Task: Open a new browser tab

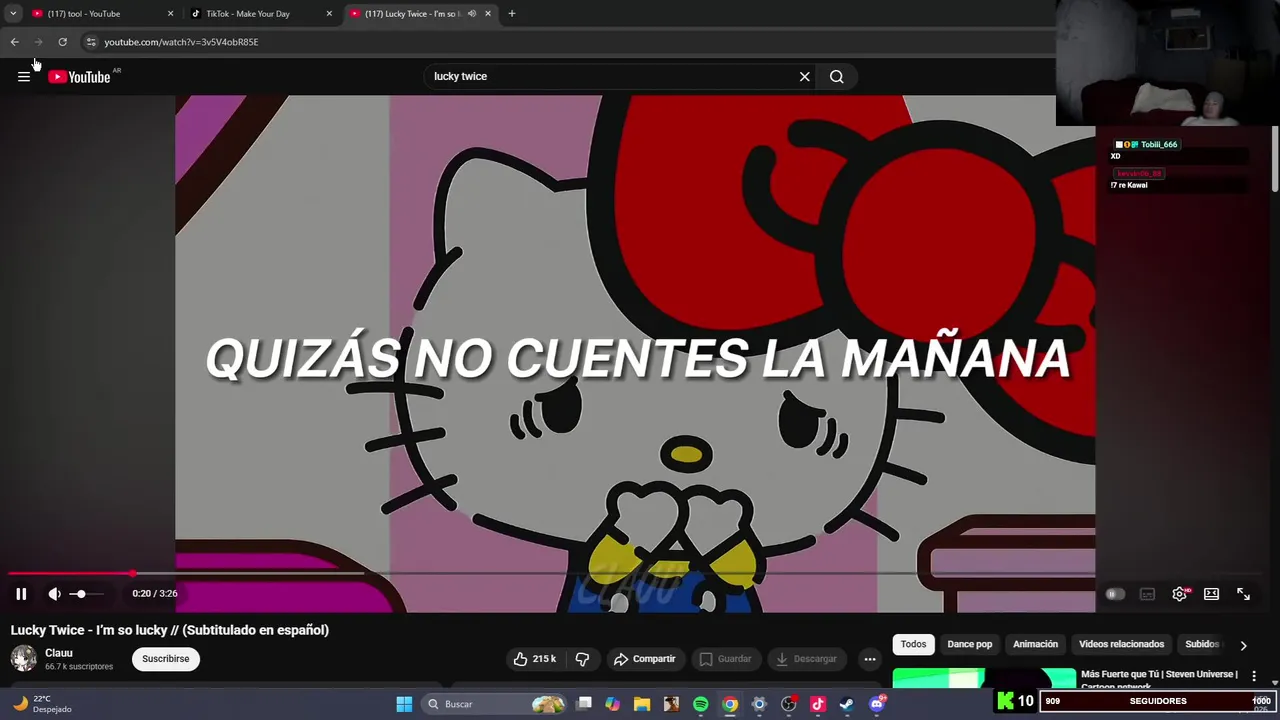Action: (512, 14)
